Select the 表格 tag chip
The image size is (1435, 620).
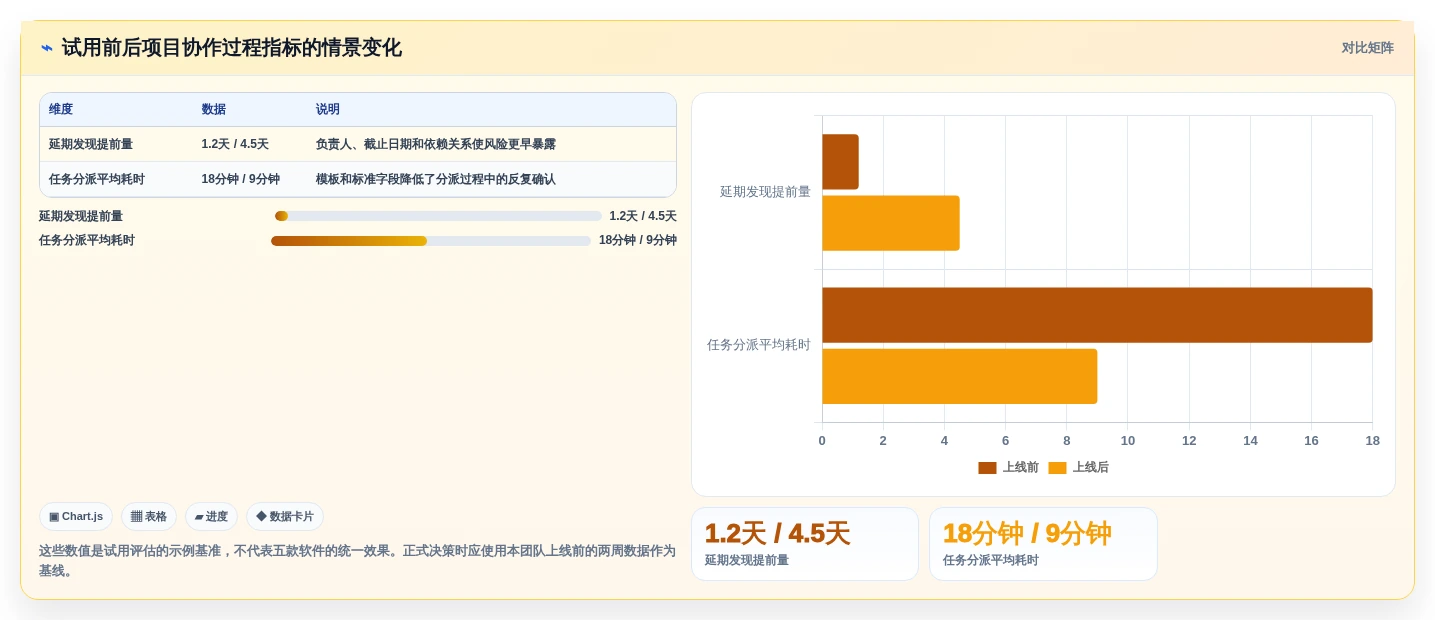point(149,517)
